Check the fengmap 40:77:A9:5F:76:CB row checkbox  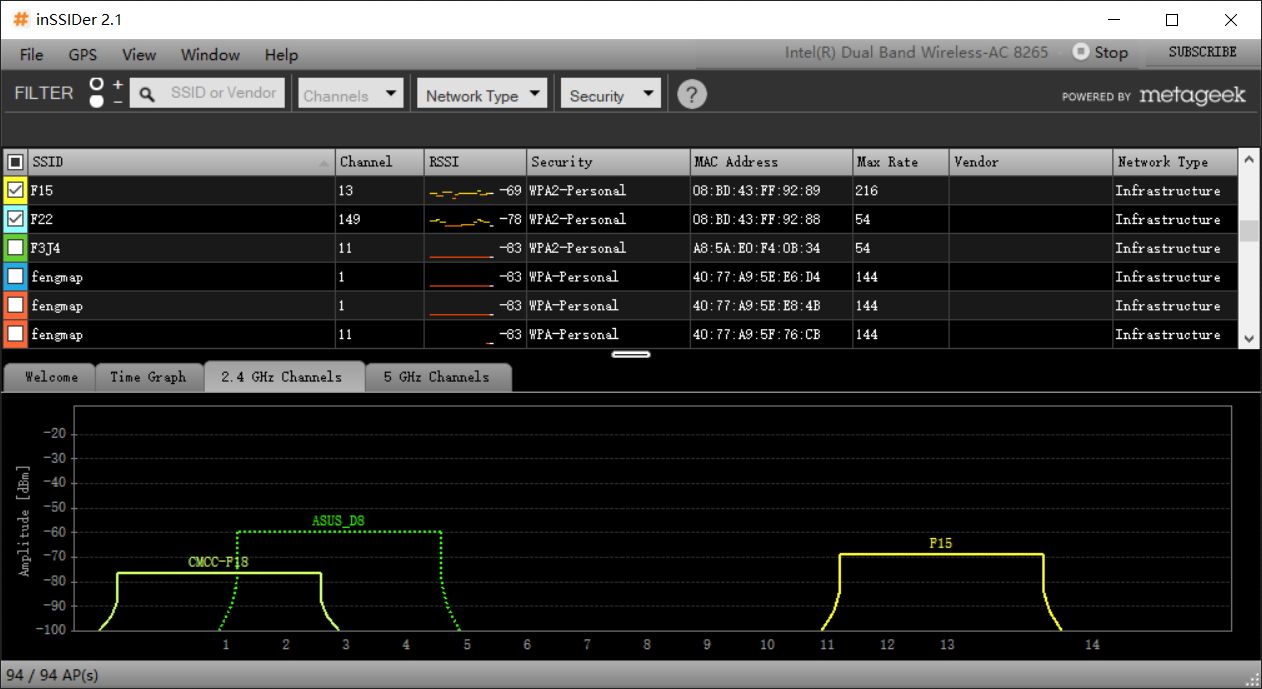tap(15, 334)
